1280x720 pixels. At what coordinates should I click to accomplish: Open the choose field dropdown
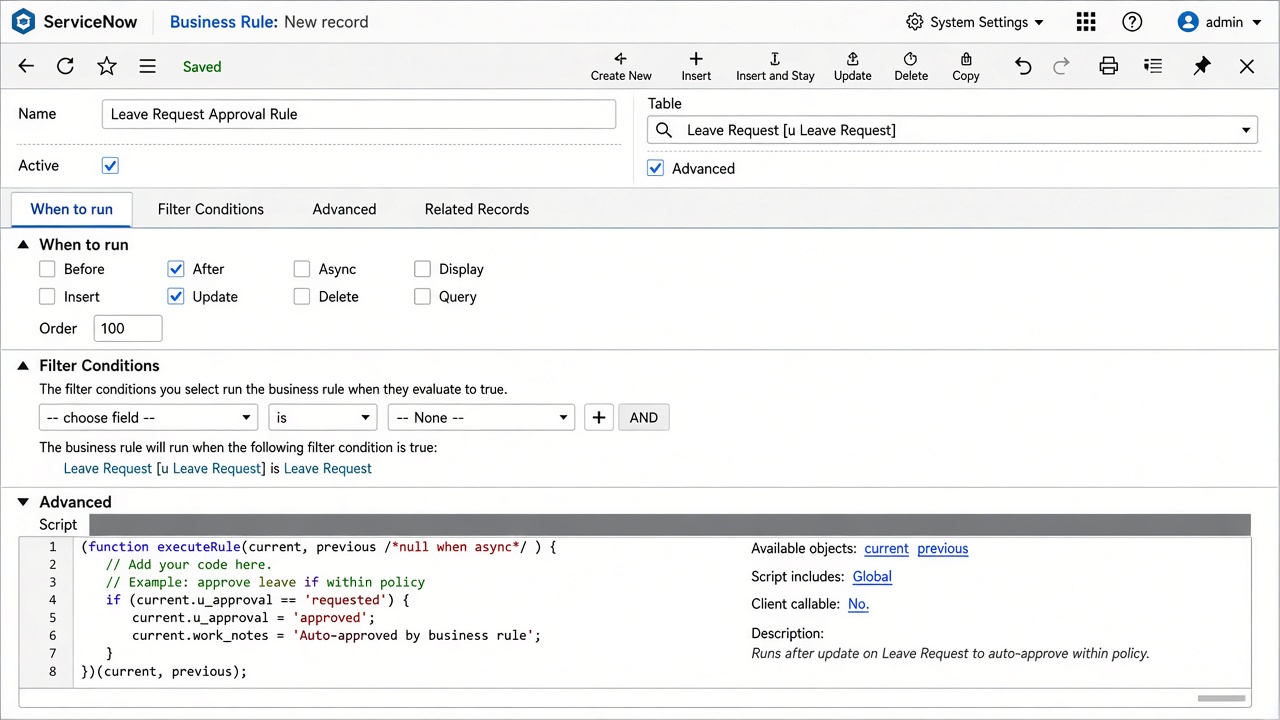pos(149,418)
